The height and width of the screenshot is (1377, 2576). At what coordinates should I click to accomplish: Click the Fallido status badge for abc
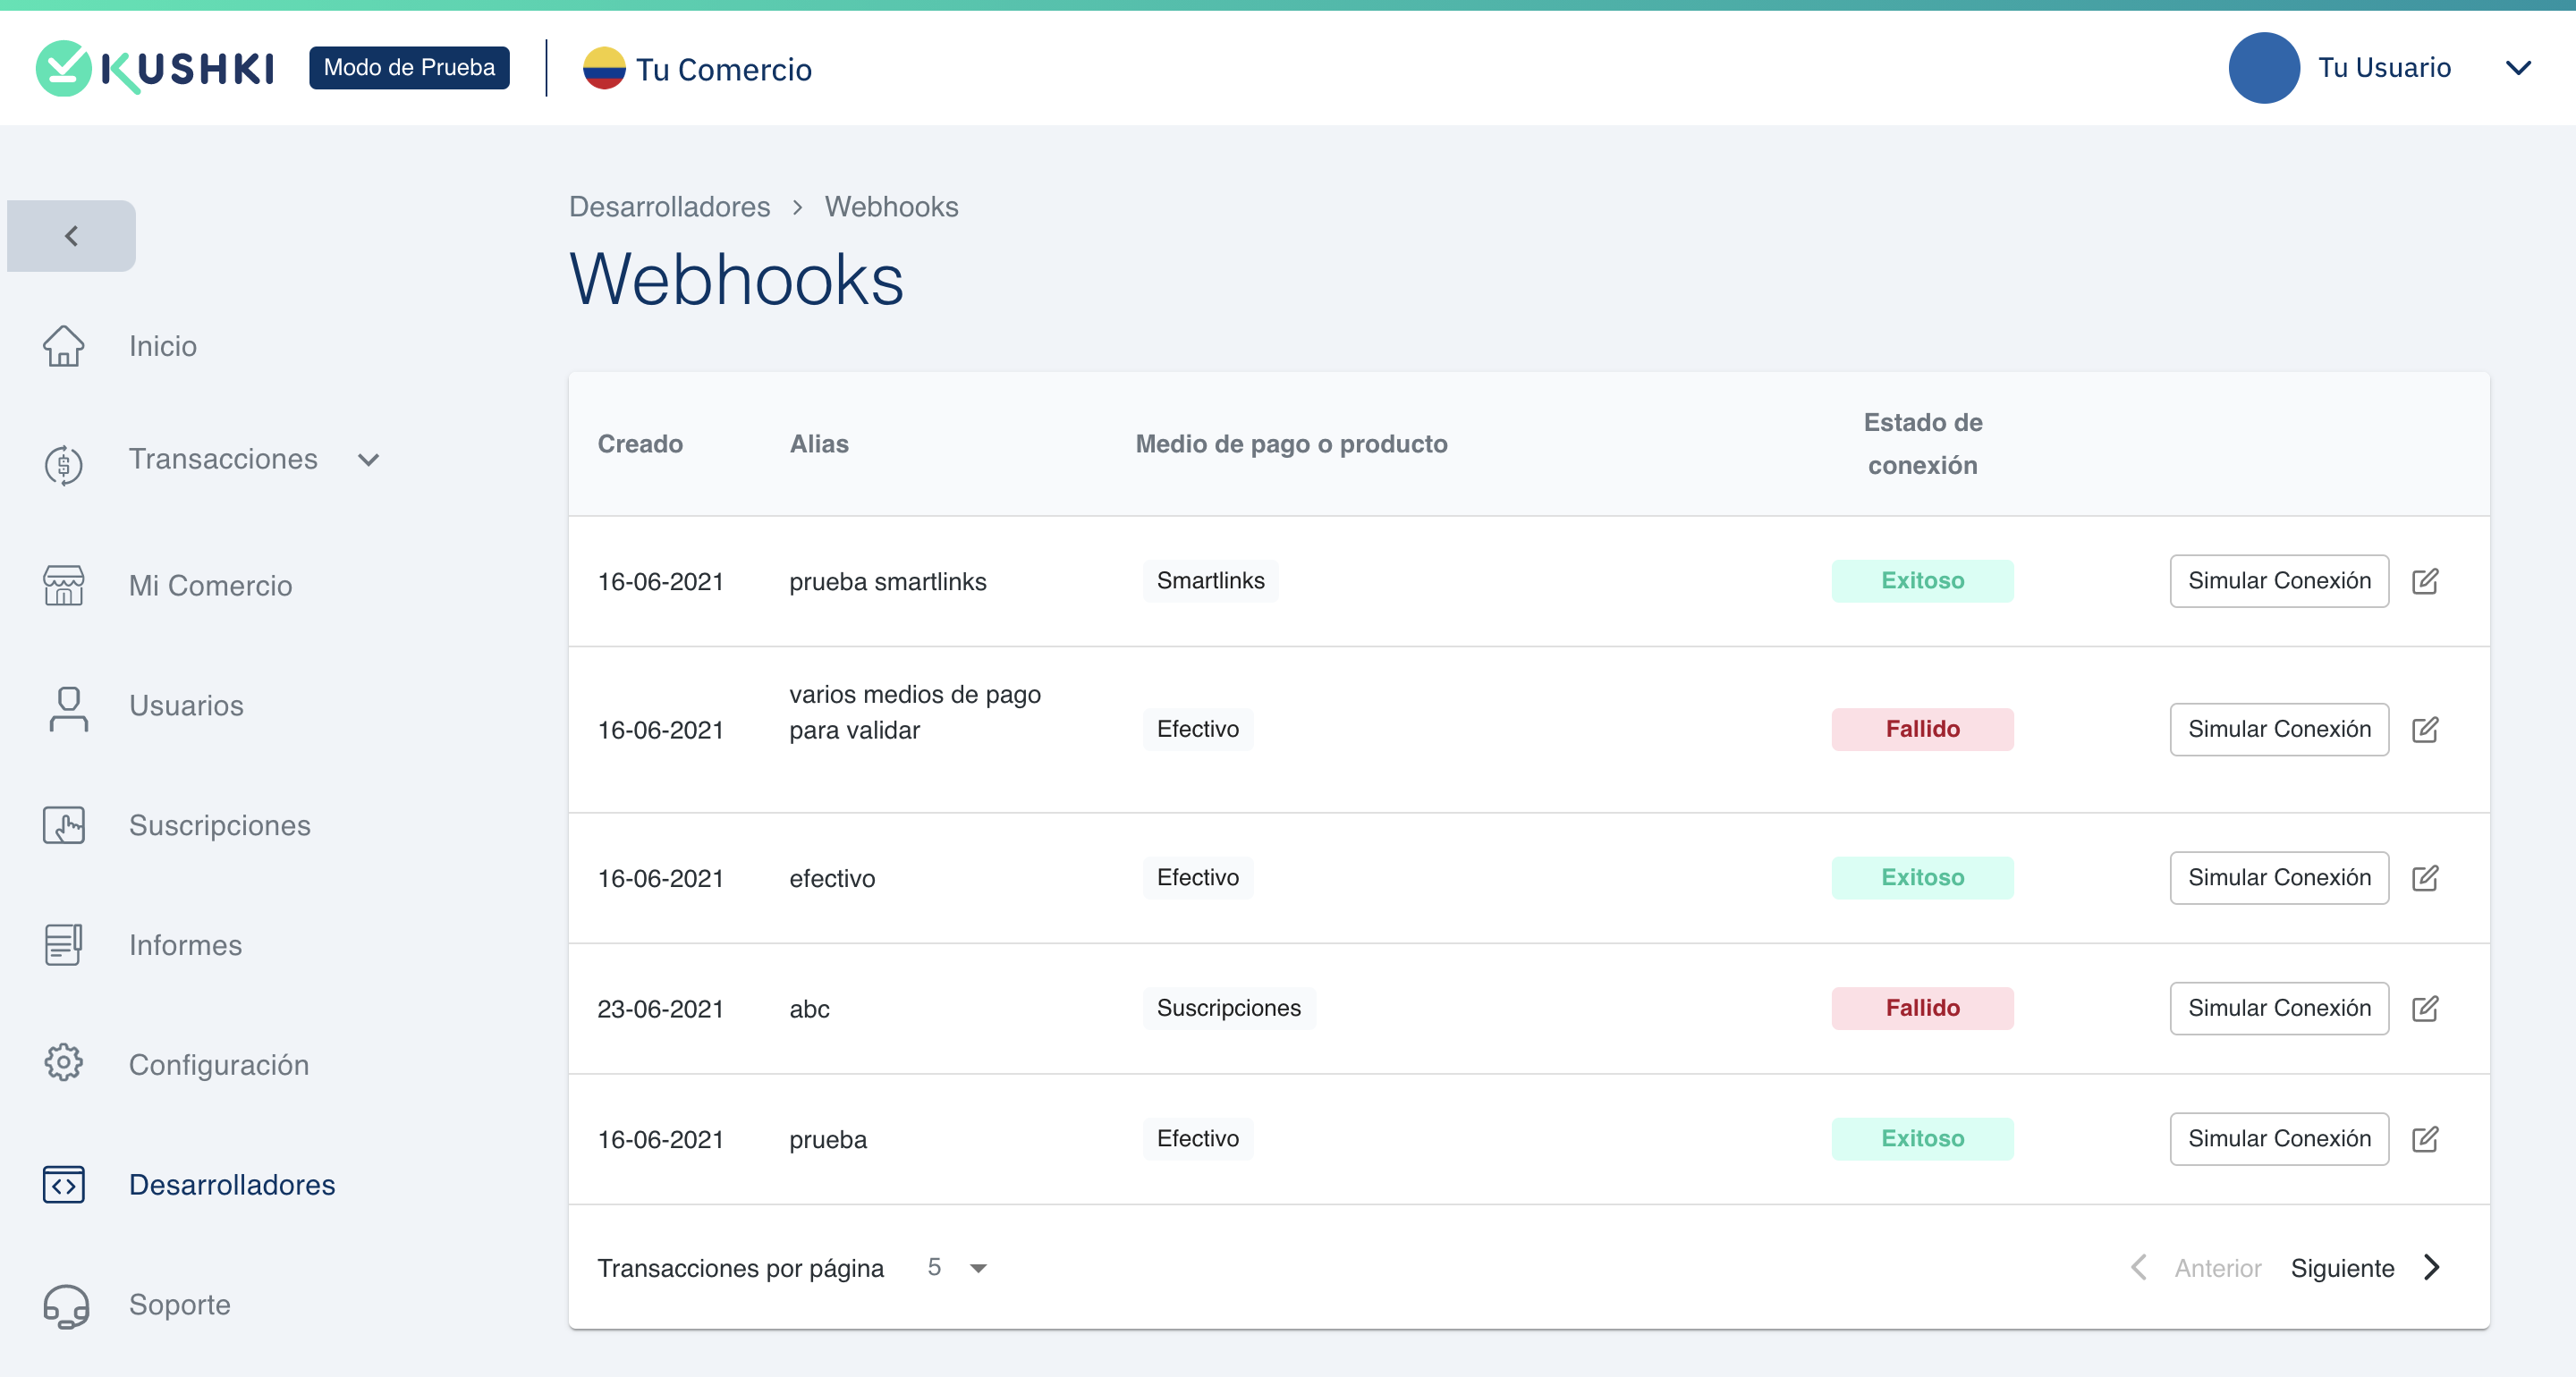[1921, 1008]
